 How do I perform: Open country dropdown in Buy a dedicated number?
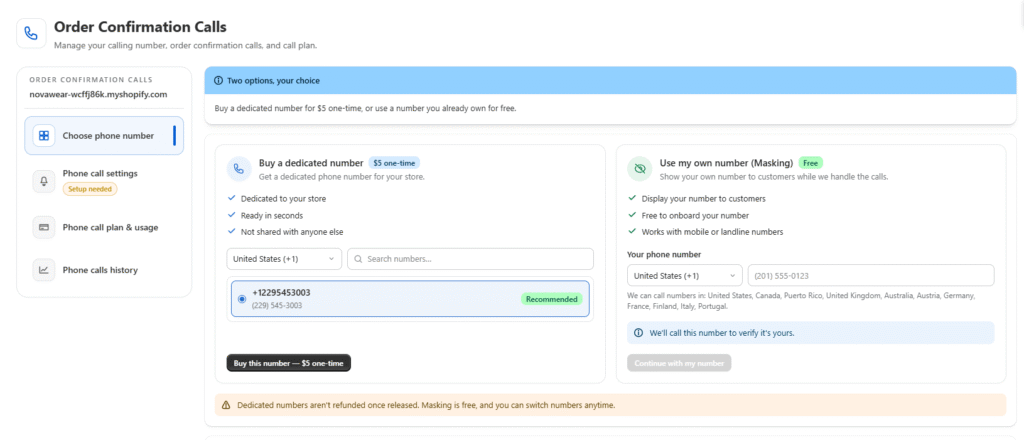pyautogui.click(x=284, y=259)
